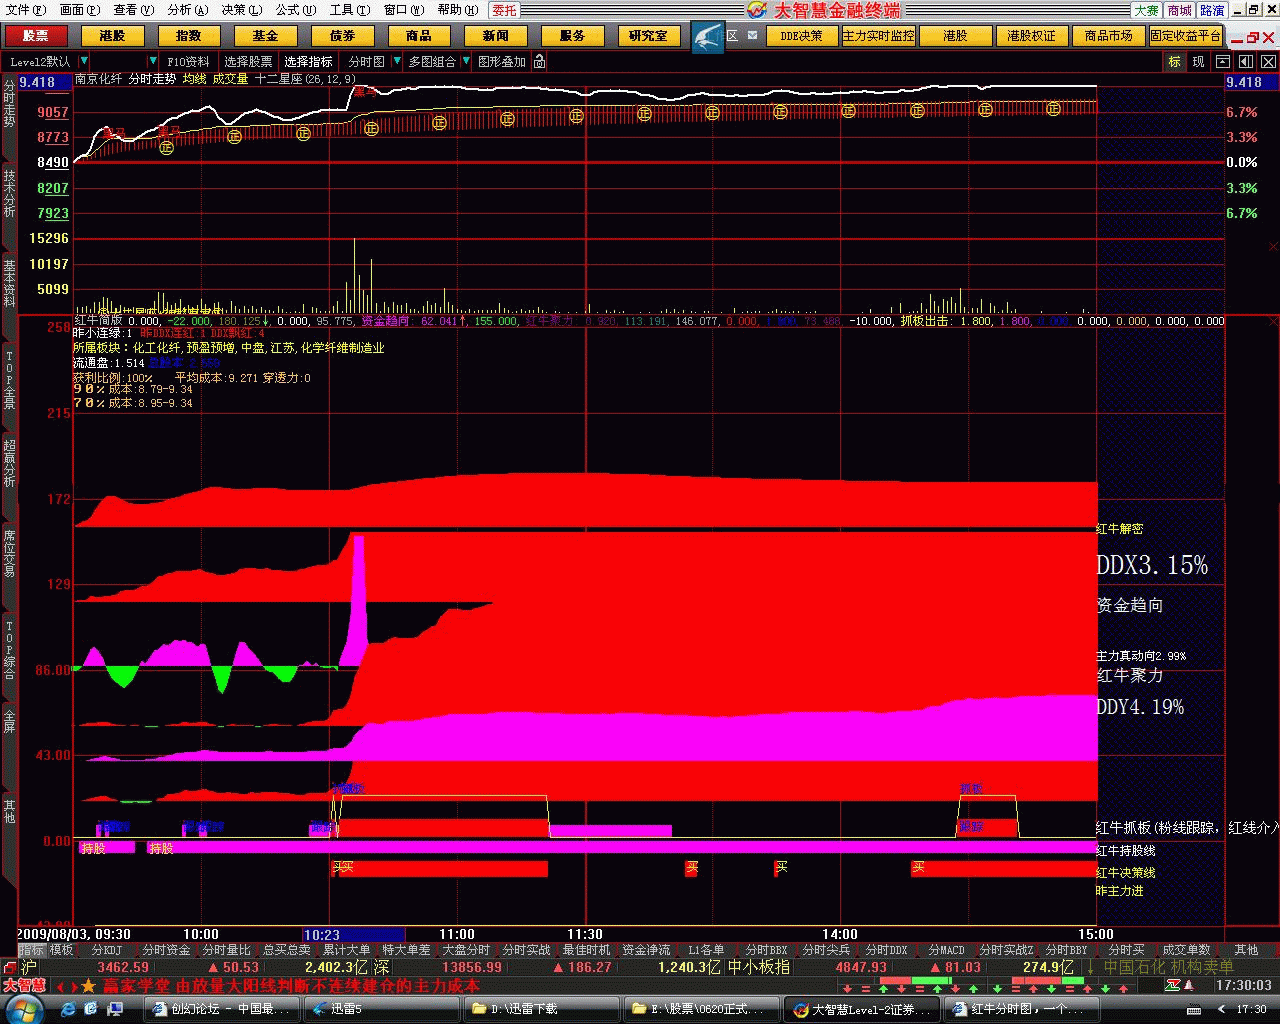Open the 文件 menu
The image size is (1280, 1024).
tap(26, 10)
